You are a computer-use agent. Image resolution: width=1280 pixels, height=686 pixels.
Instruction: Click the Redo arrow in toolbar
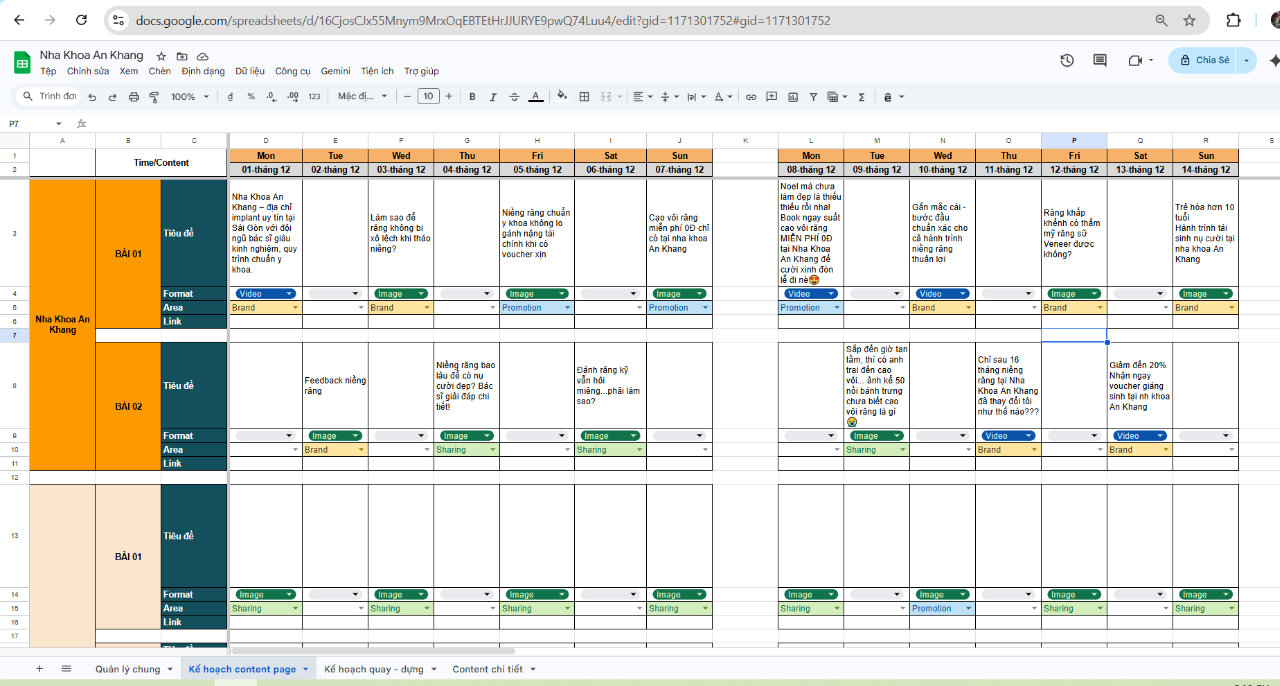(x=112, y=97)
